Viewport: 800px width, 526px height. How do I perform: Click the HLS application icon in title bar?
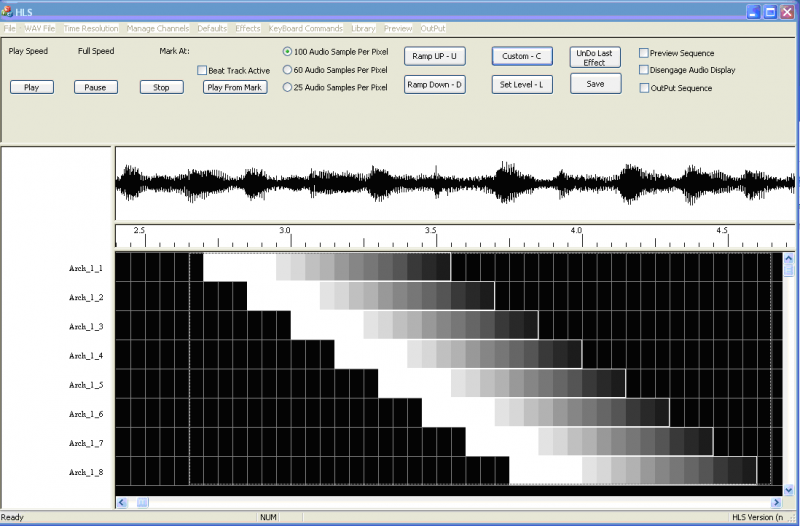pyautogui.click(x=8, y=11)
